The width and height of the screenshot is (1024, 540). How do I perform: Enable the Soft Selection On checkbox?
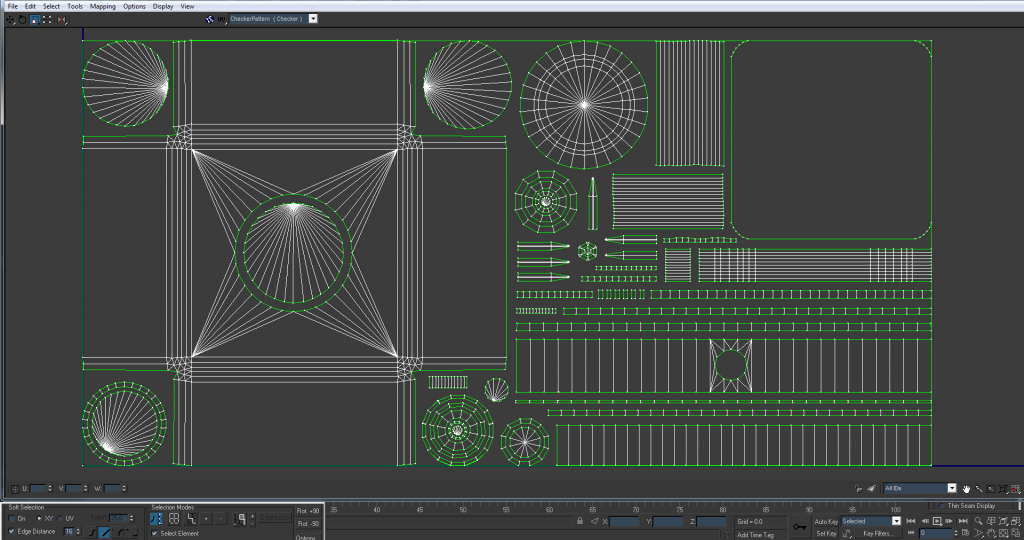[12, 518]
